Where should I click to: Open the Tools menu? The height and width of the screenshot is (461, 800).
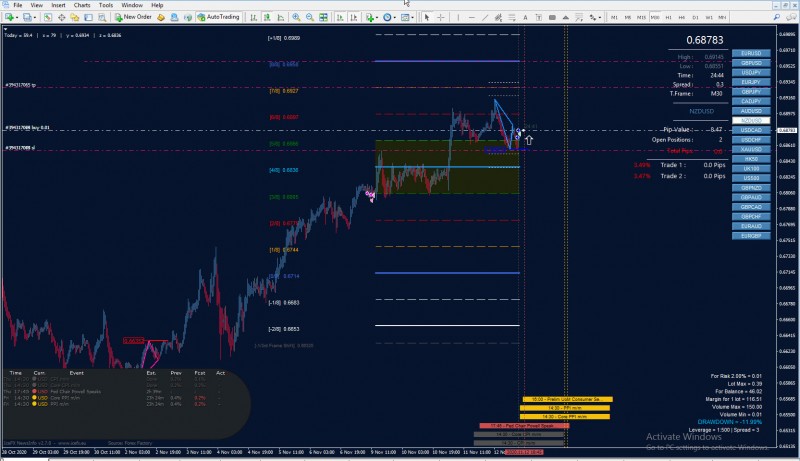point(106,5)
